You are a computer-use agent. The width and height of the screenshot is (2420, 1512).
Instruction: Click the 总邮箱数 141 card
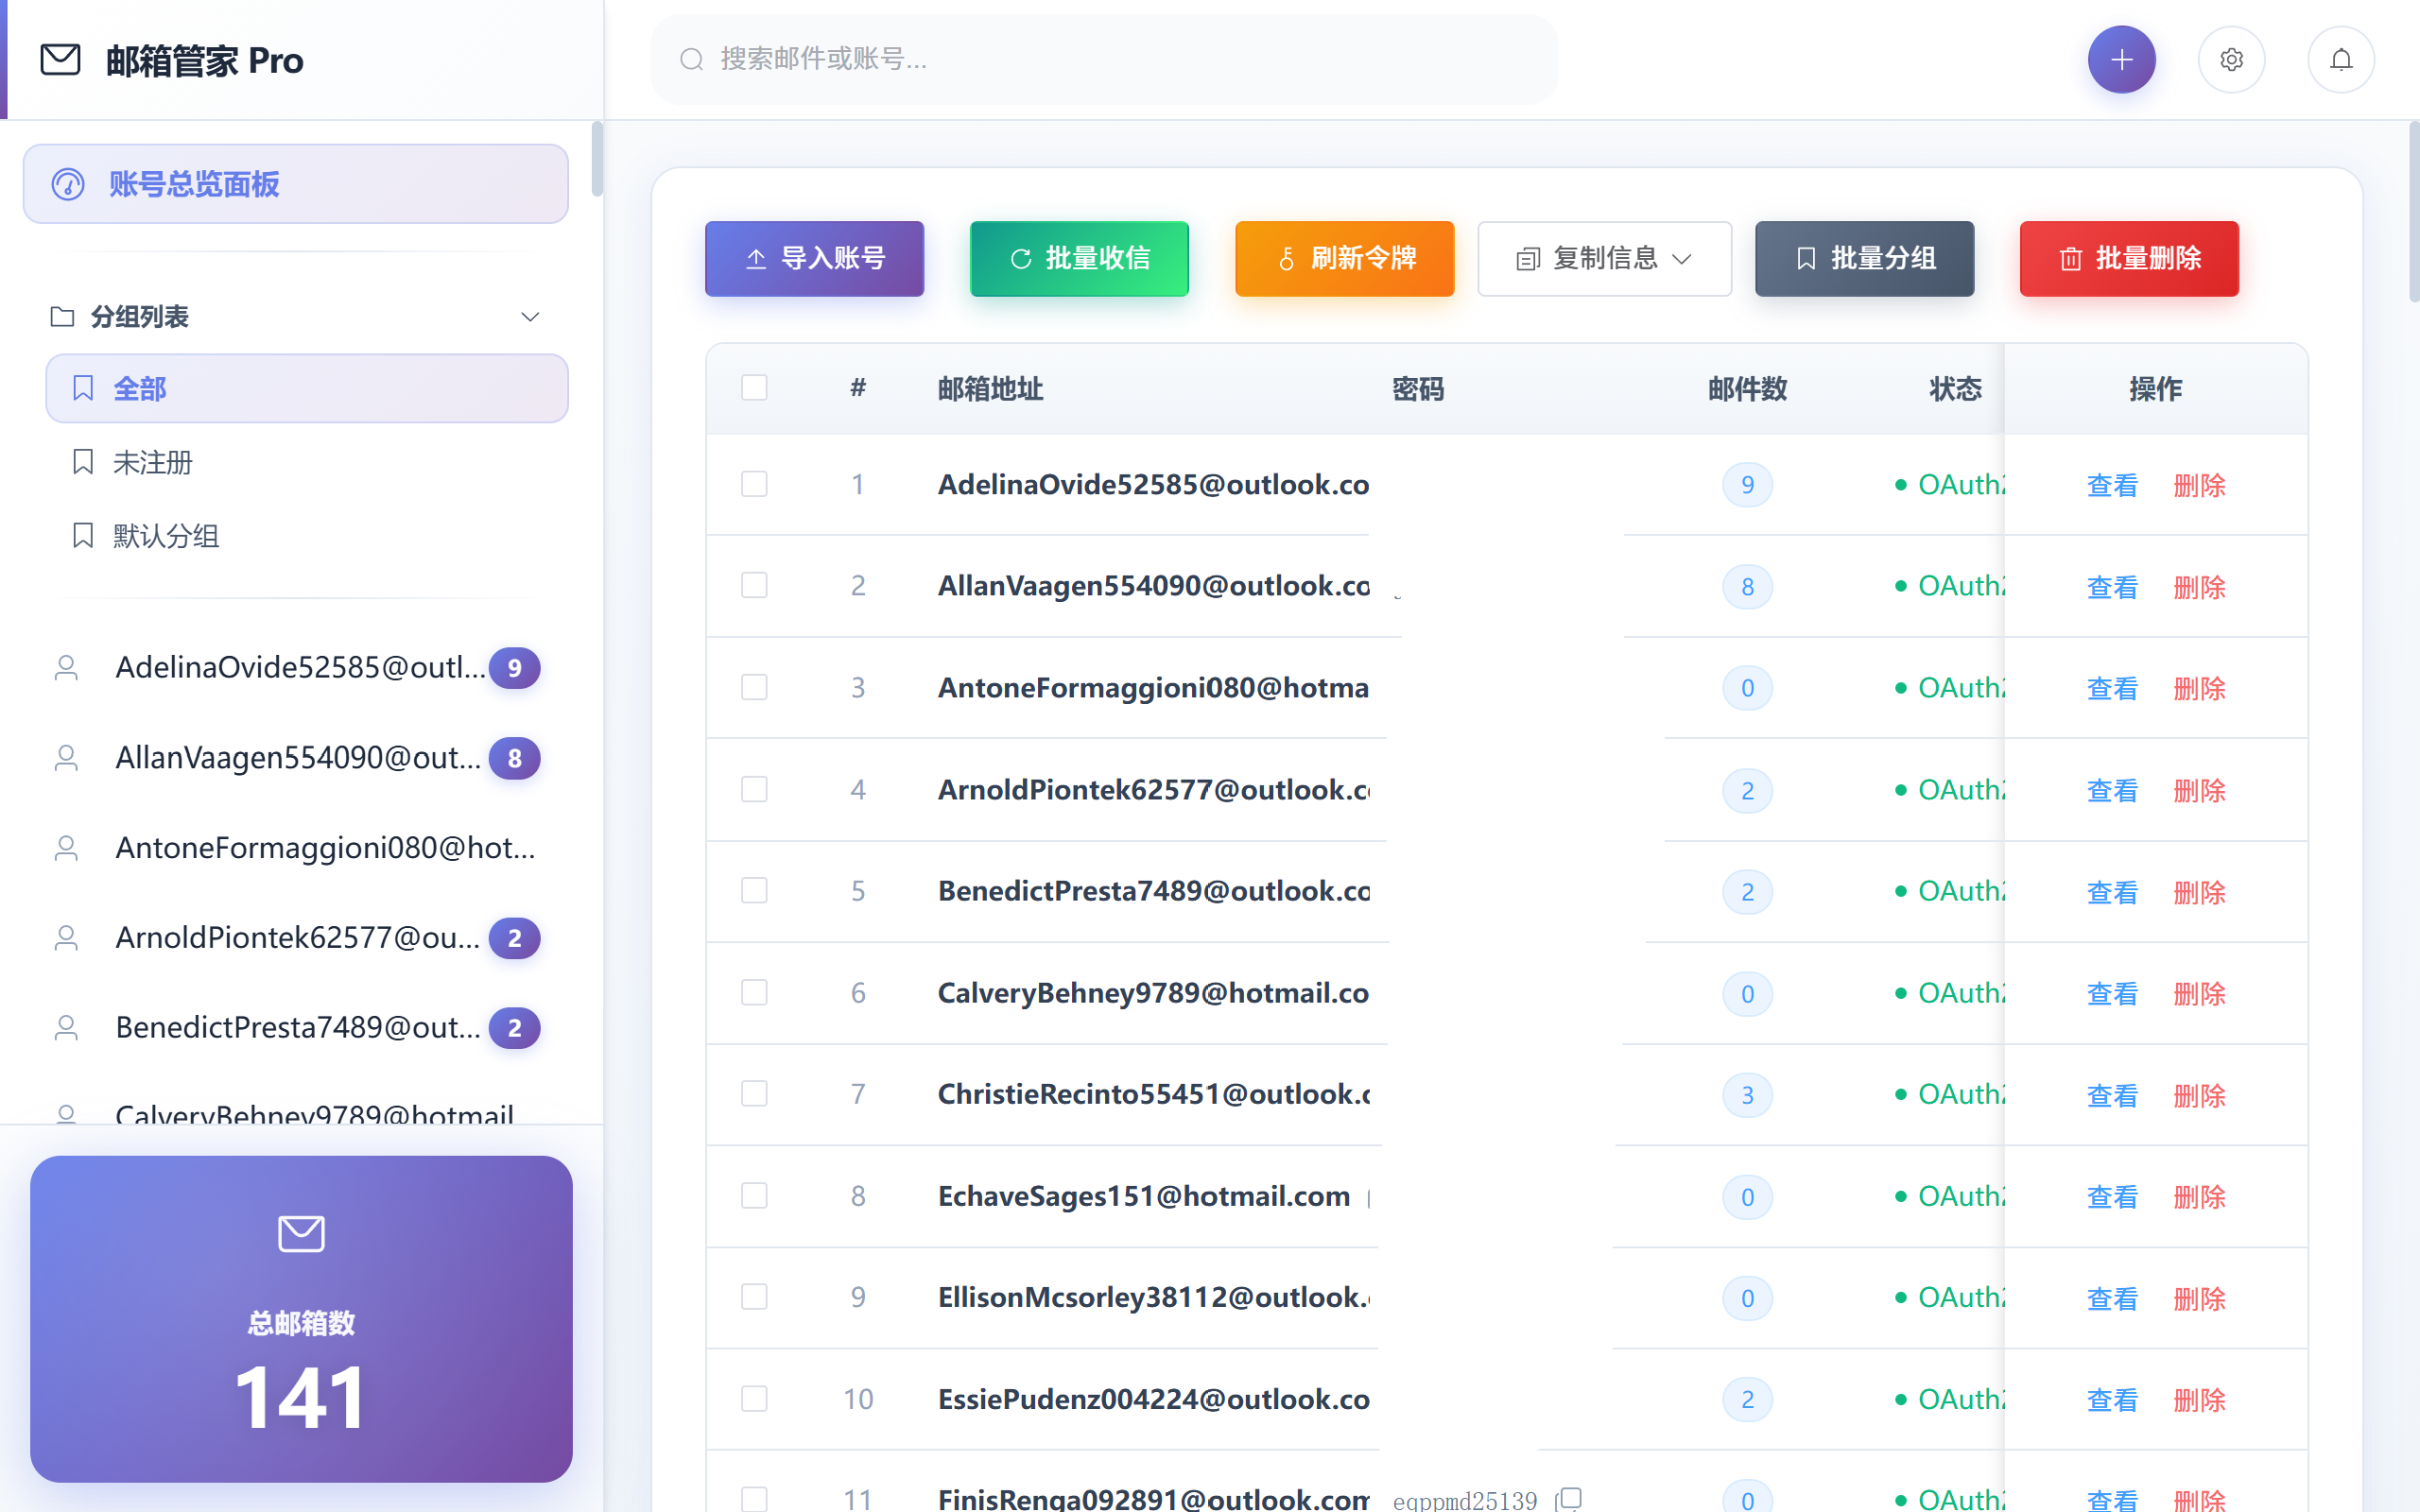point(301,1319)
